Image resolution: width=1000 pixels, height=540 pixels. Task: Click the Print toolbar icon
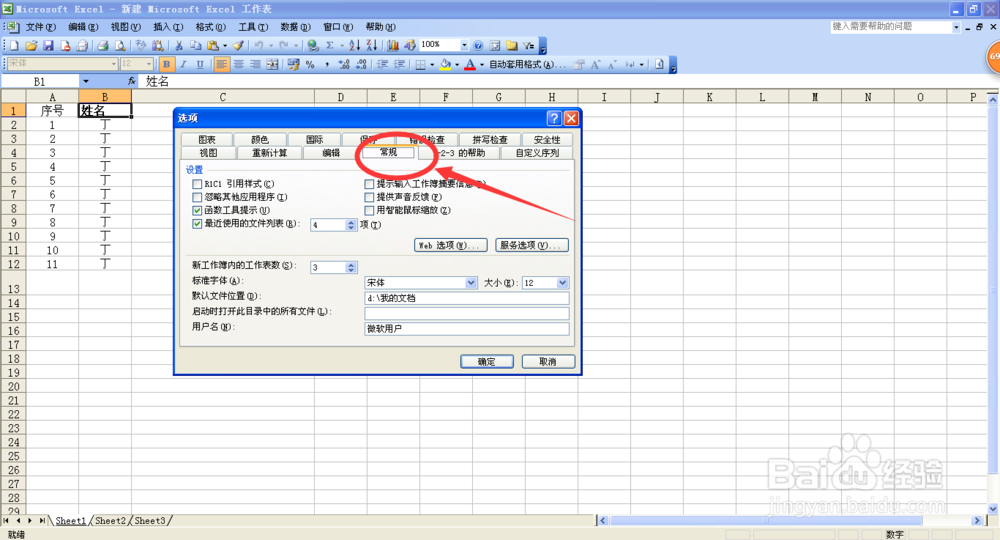103,45
